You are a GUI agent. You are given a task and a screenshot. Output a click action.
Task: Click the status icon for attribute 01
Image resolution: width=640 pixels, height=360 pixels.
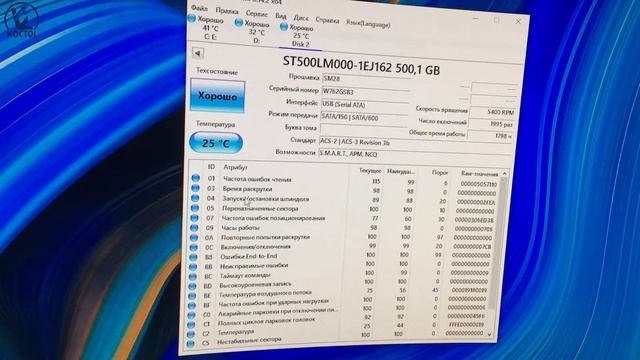click(x=196, y=178)
